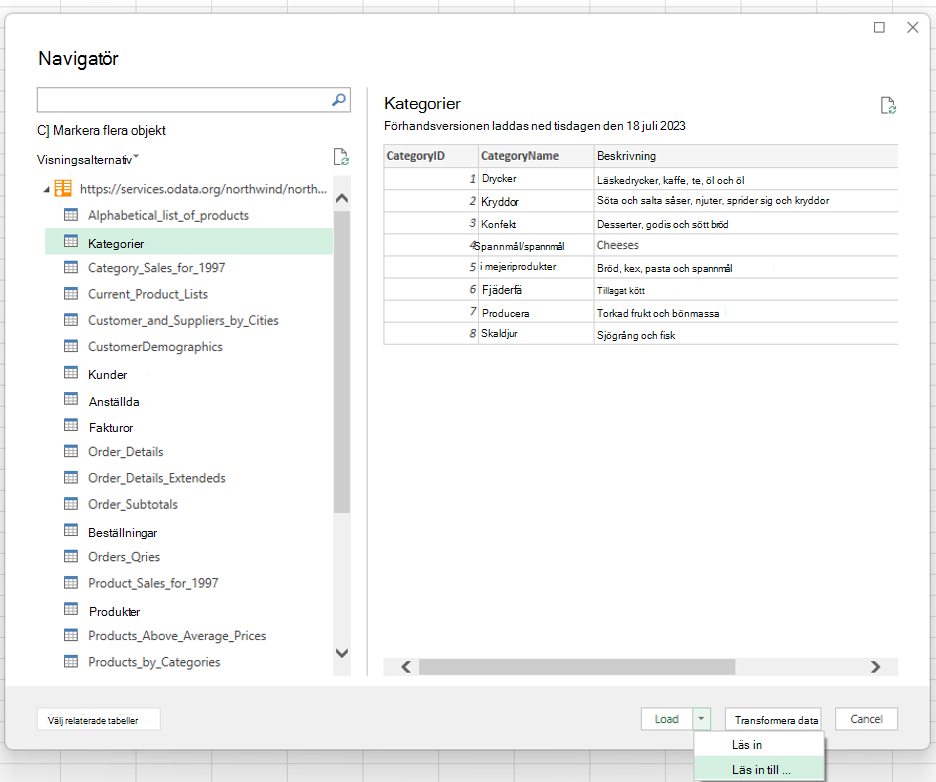Click the table icon next to Kunder
This screenshot has height=782, width=936.
click(x=71, y=373)
